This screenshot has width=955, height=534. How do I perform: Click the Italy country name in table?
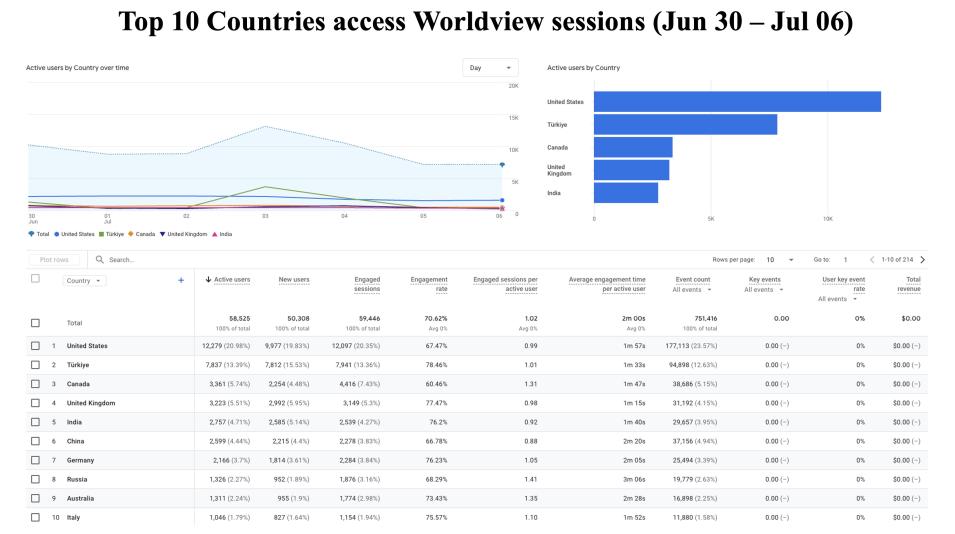click(73, 518)
